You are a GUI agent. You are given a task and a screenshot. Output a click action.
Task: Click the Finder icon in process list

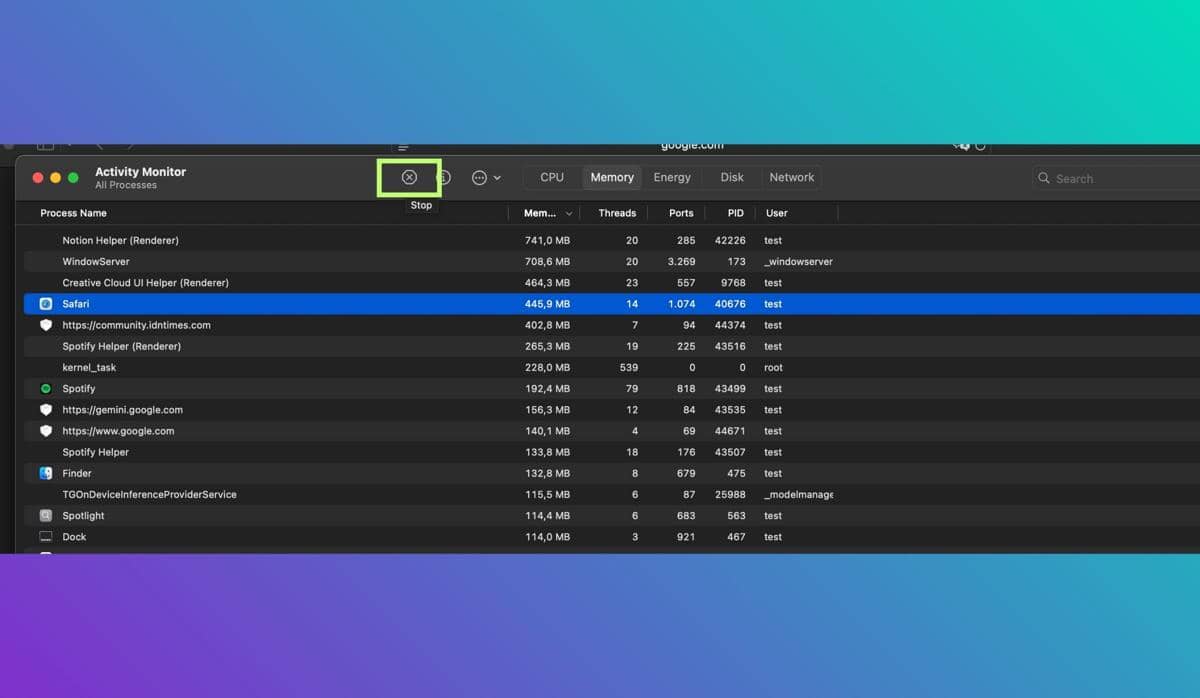[x=46, y=474]
